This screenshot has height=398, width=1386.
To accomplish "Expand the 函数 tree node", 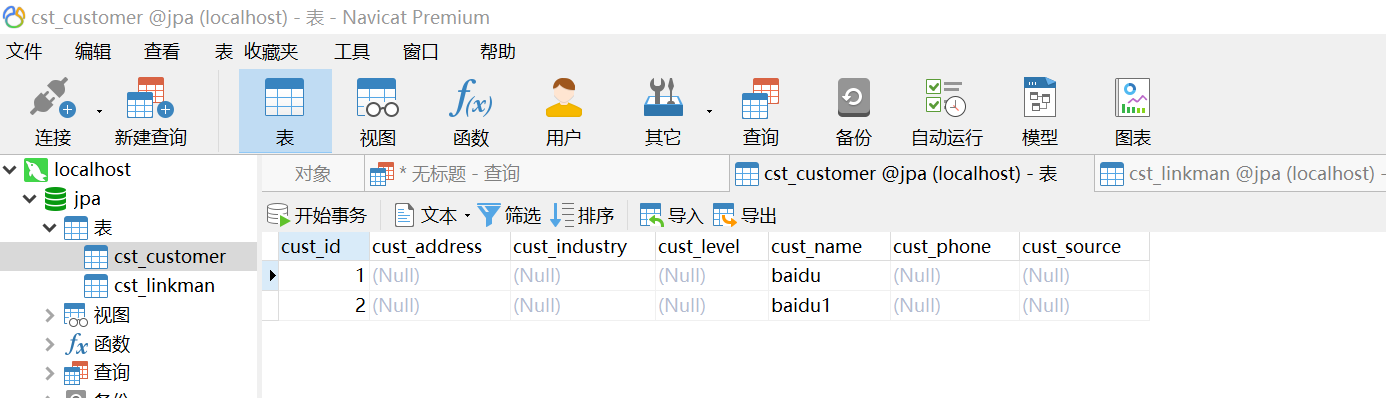I will click(50, 345).
